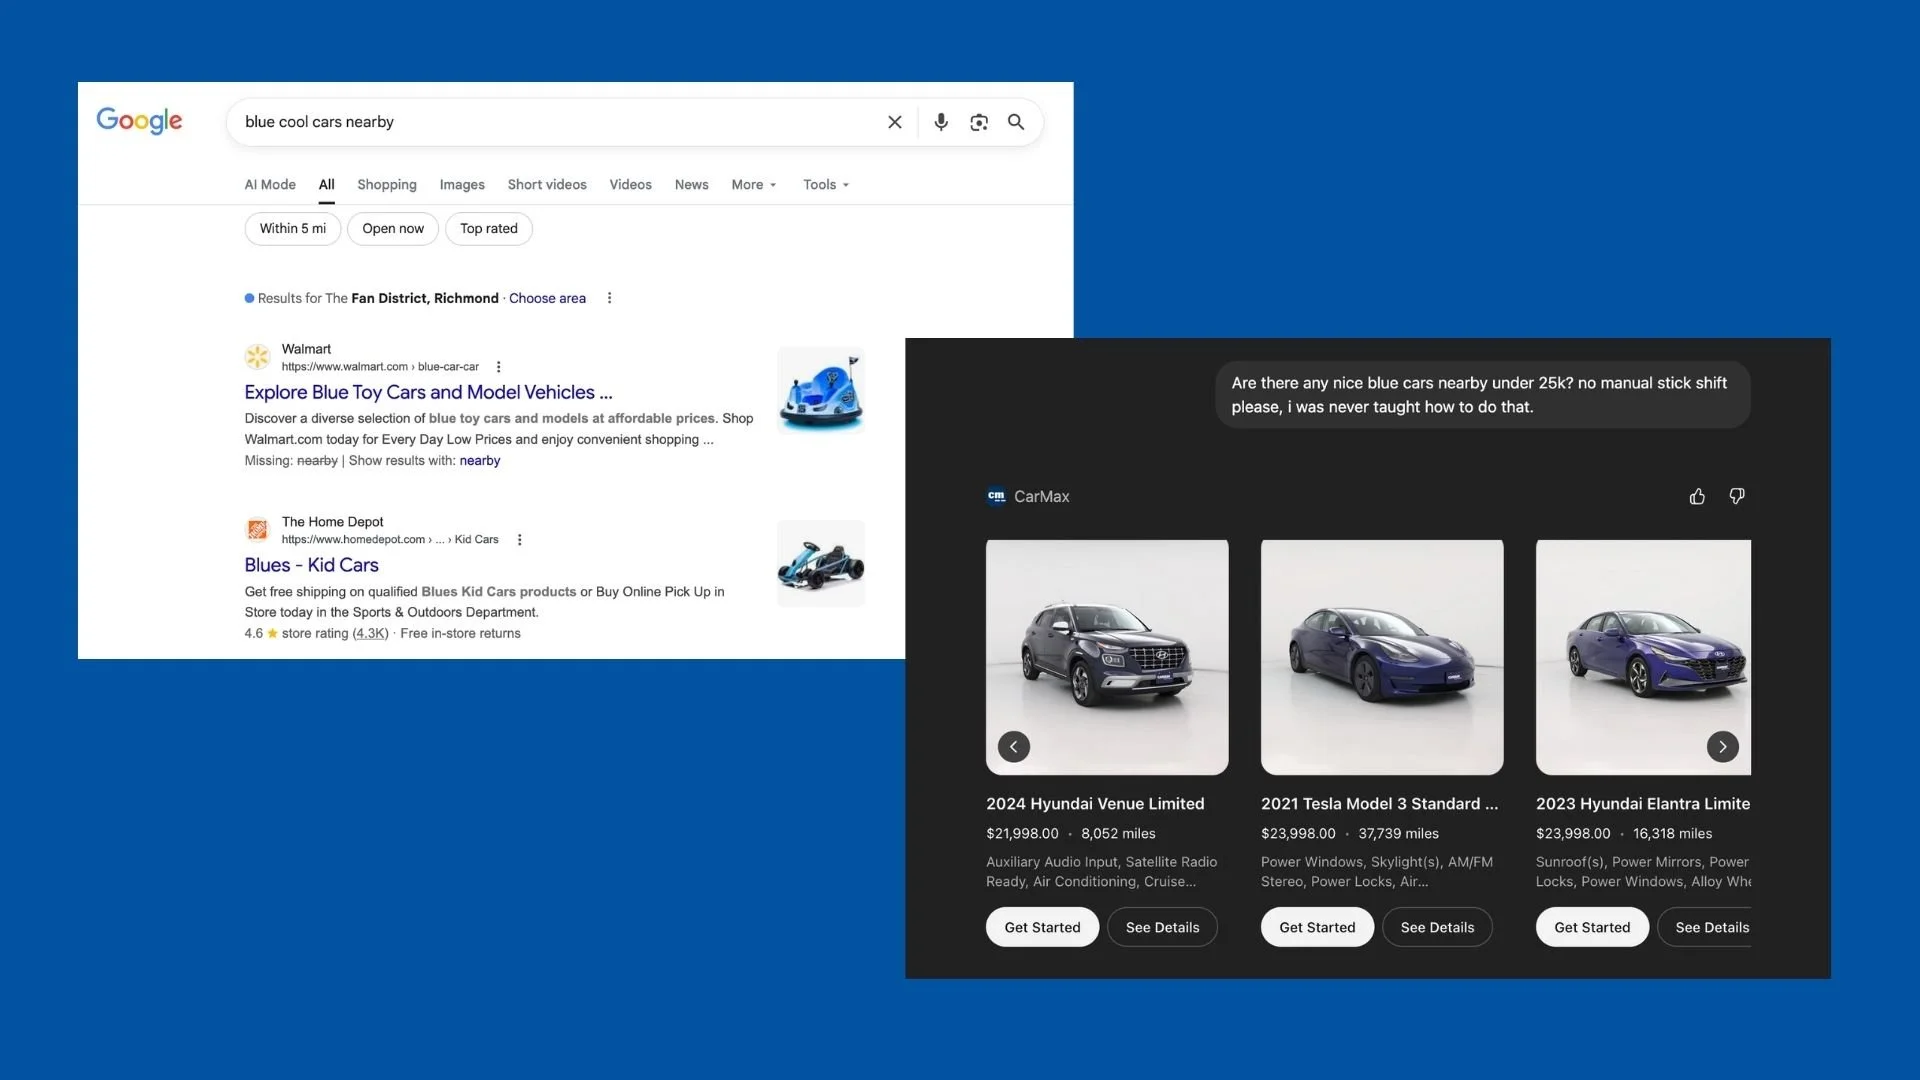Image resolution: width=1920 pixels, height=1080 pixels.
Task: Start voice search with microphone icon
Action: pyautogui.click(x=941, y=122)
